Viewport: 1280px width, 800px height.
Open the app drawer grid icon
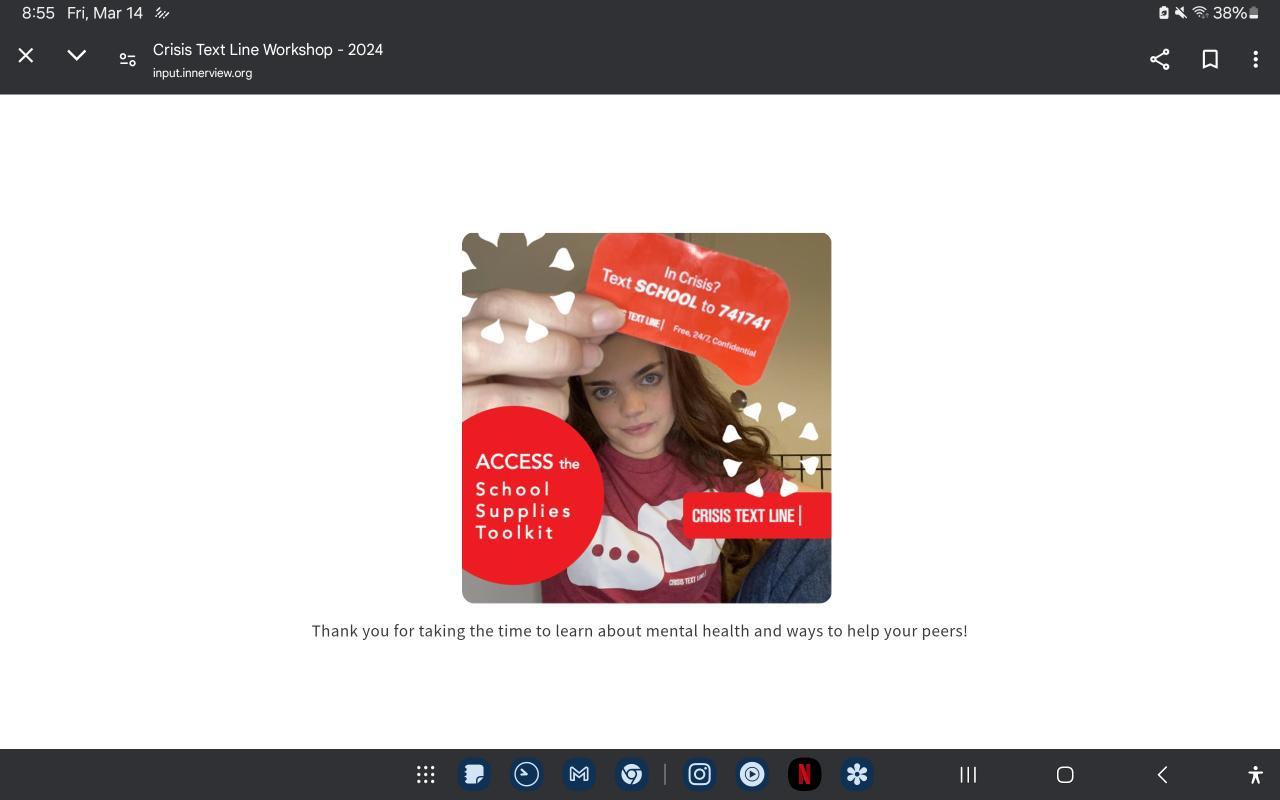click(x=425, y=774)
